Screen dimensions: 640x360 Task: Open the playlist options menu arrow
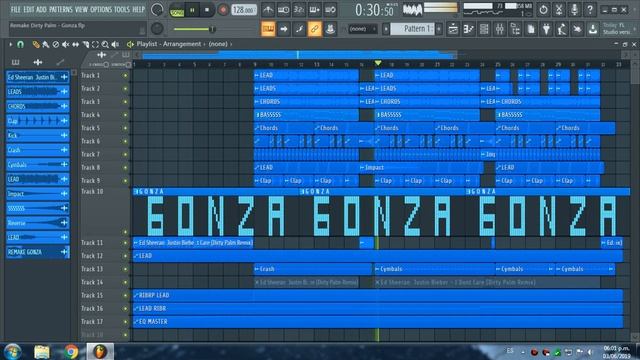(11, 44)
